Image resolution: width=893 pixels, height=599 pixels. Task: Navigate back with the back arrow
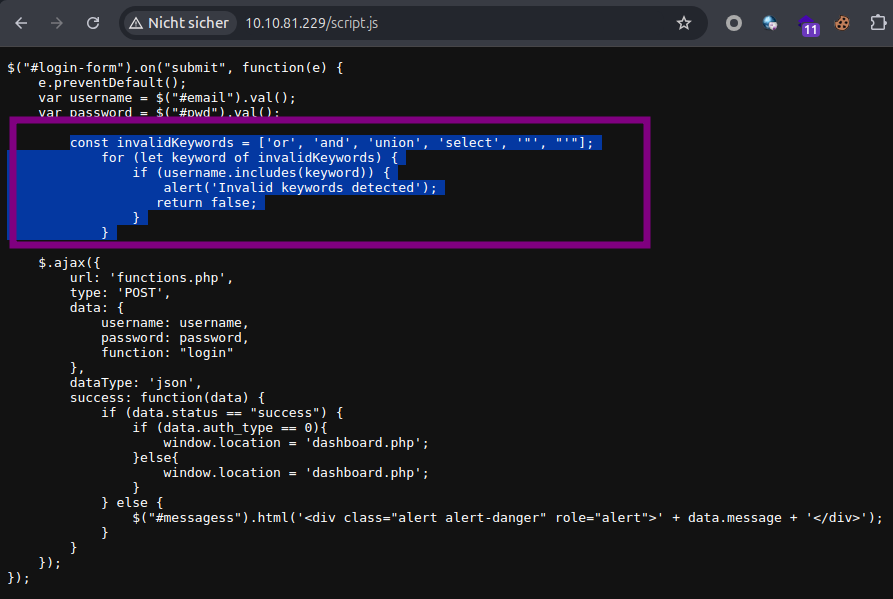[20, 23]
